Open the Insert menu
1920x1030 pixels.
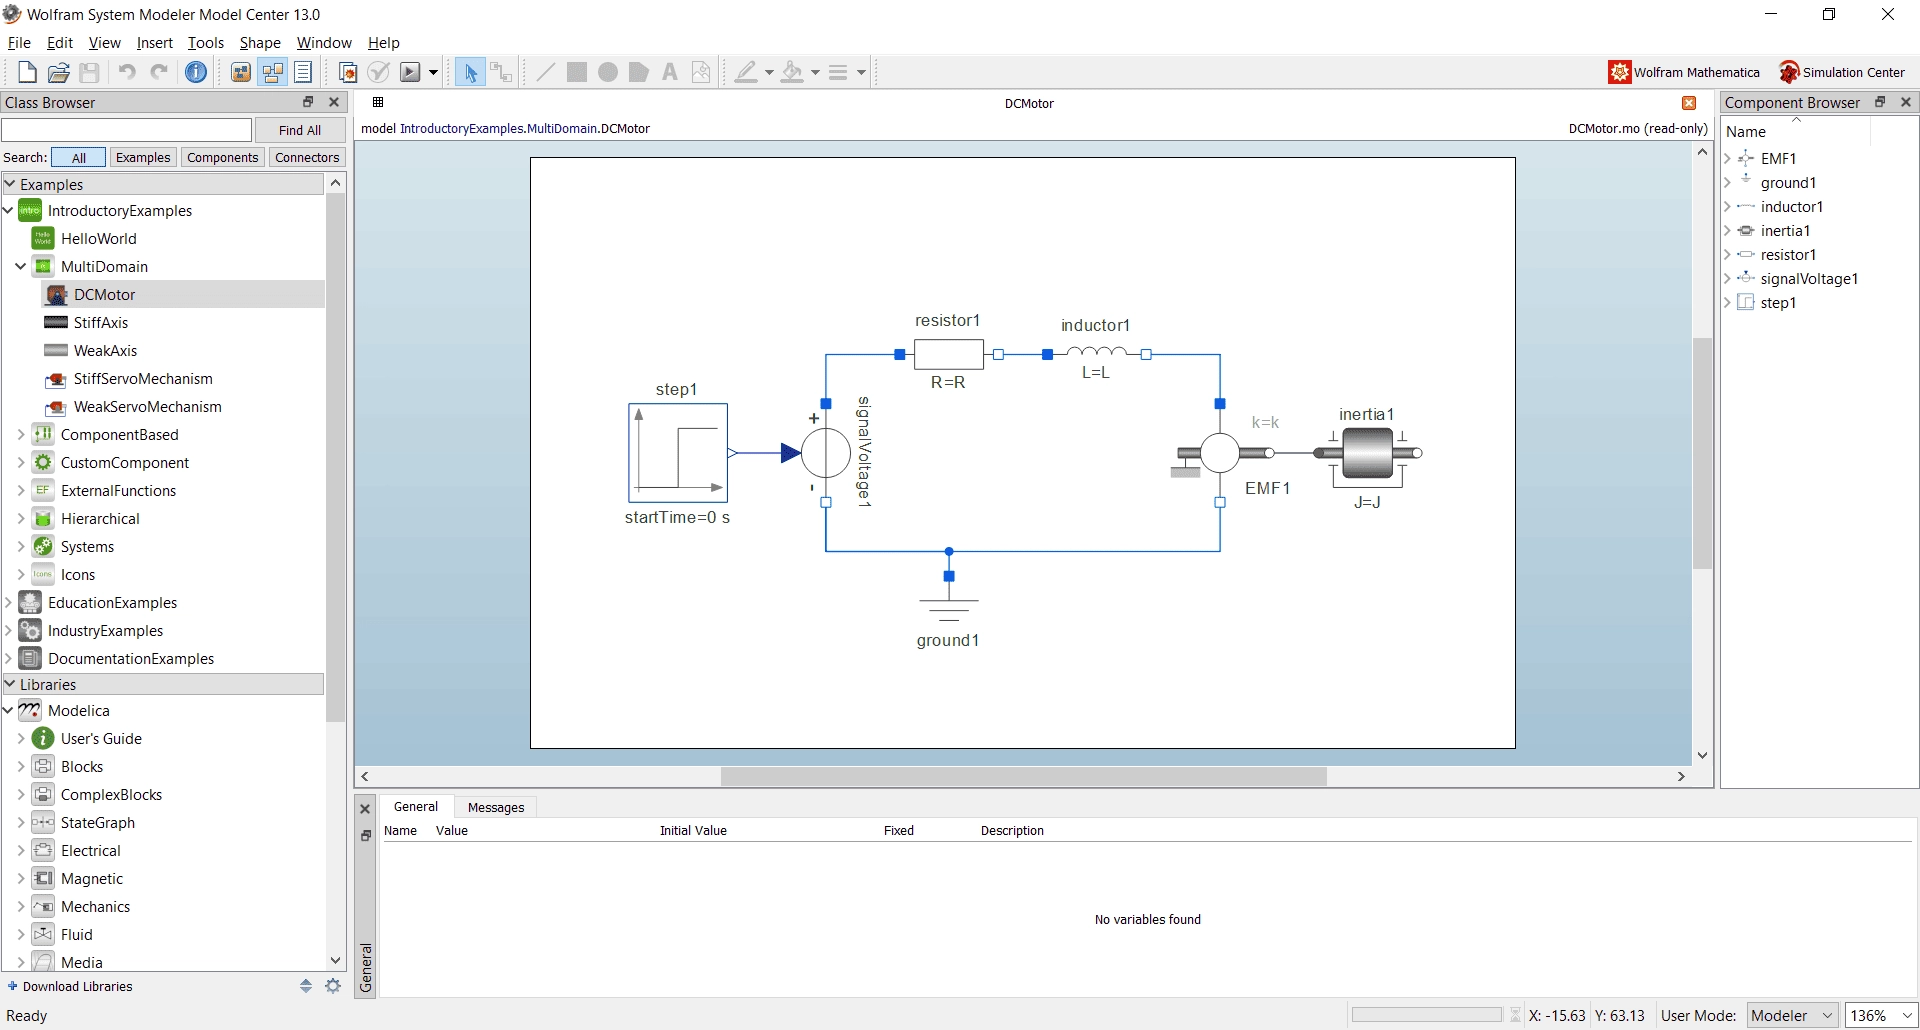pyautogui.click(x=155, y=42)
